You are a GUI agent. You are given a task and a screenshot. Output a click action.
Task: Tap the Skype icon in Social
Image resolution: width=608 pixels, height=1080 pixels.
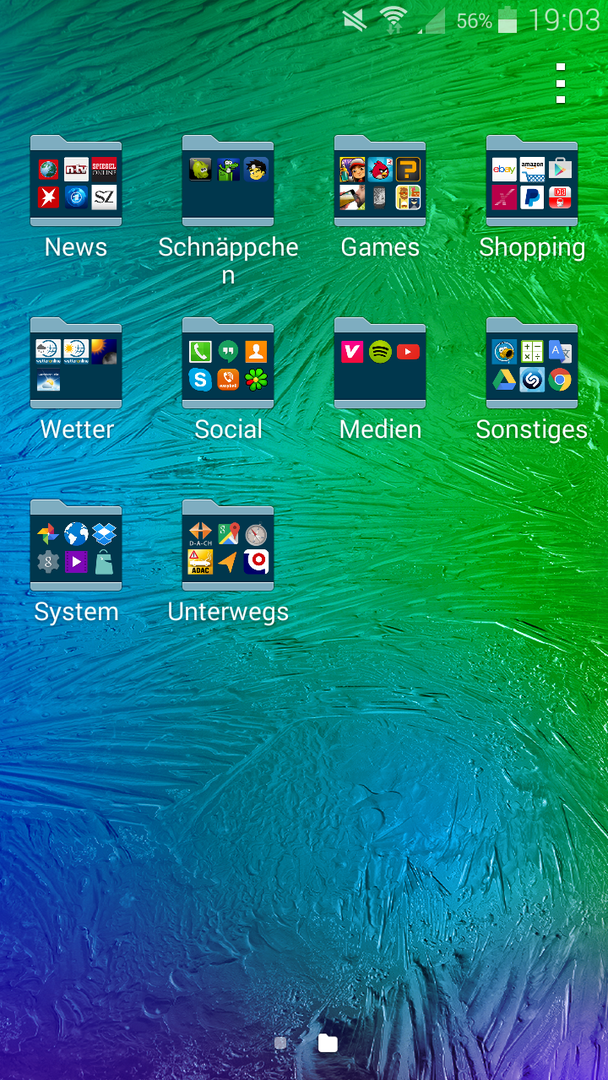pos(200,380)
